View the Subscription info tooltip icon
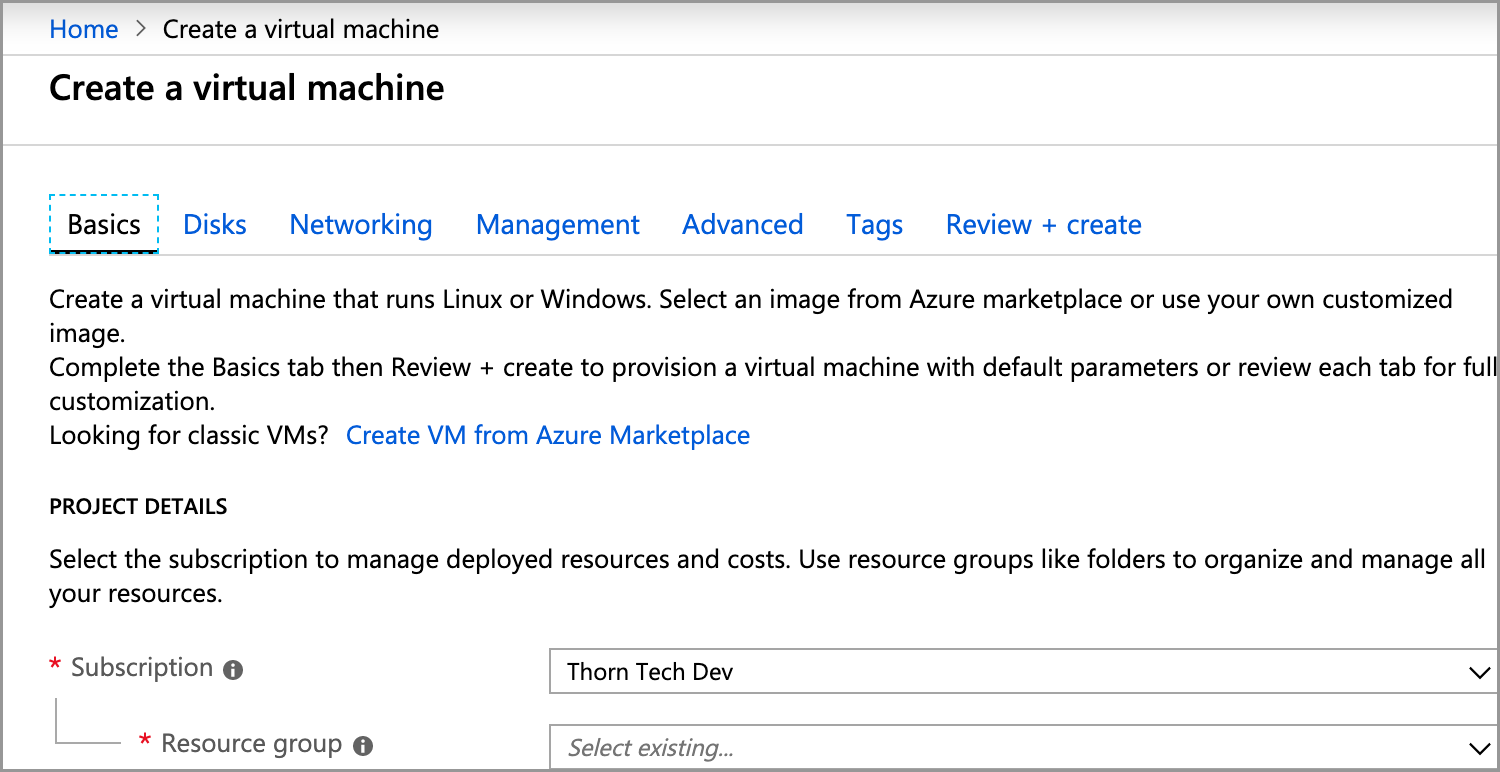 pyautogui.click(x=232, y=668)
